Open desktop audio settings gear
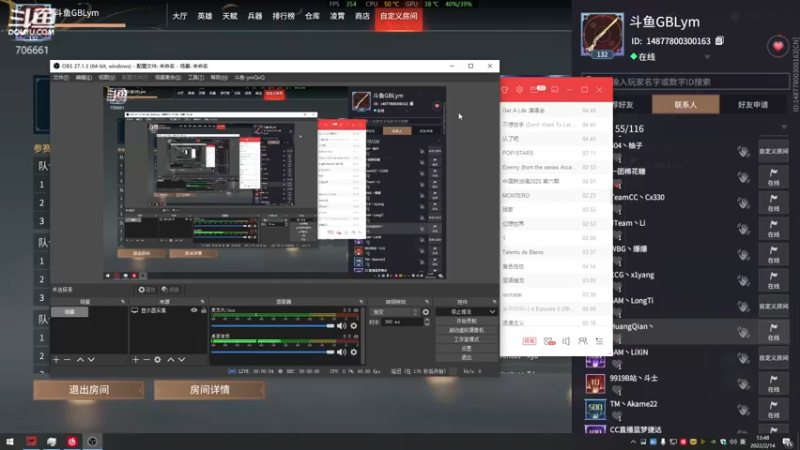The width and height of the screenshot is (800, 450). click(x=354, y=352)
